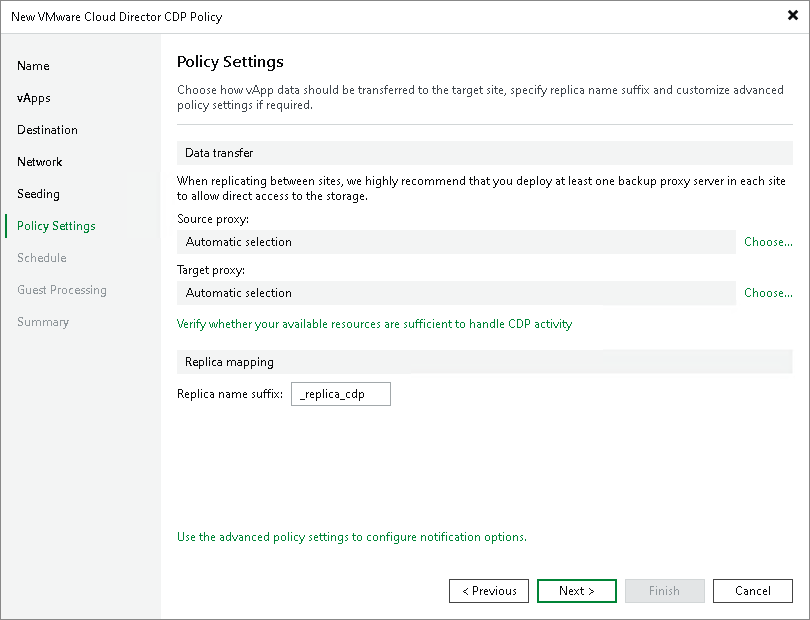The width and height of the screenshot is (810, 620).
Task: Click the Replica name suffix label
Action: (230, 394)
